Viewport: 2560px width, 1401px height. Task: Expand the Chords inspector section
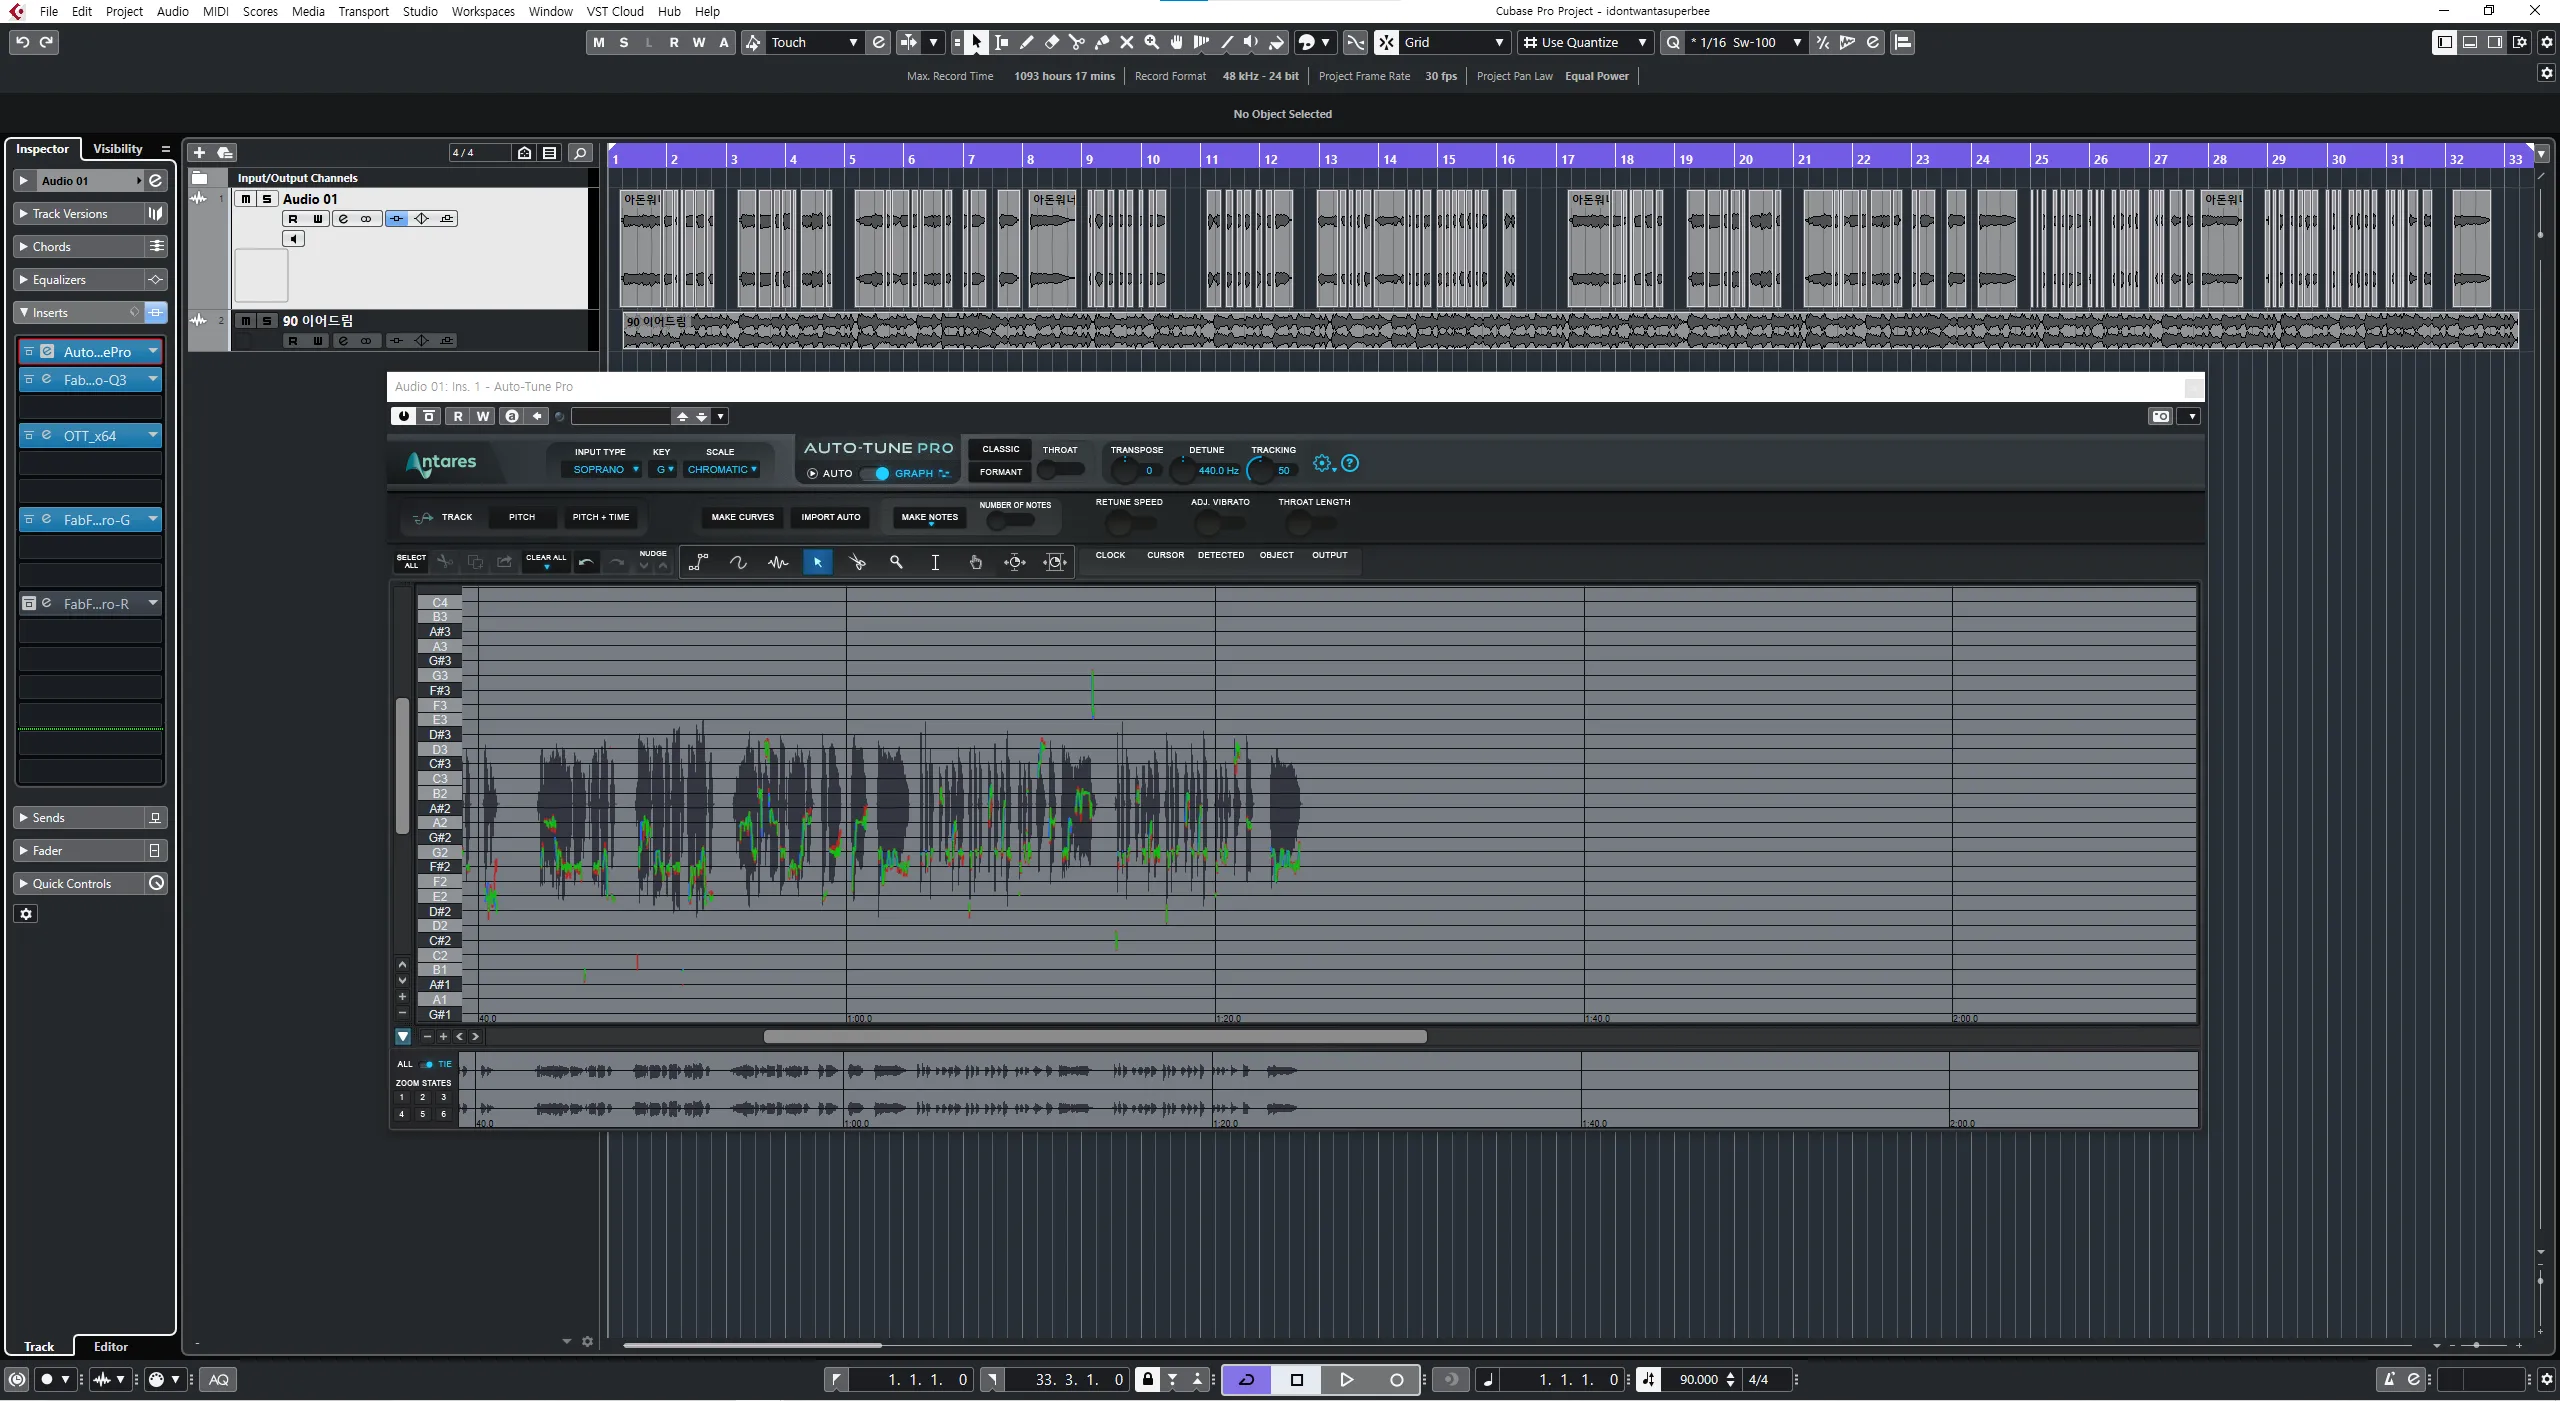[x=79, y=246]
